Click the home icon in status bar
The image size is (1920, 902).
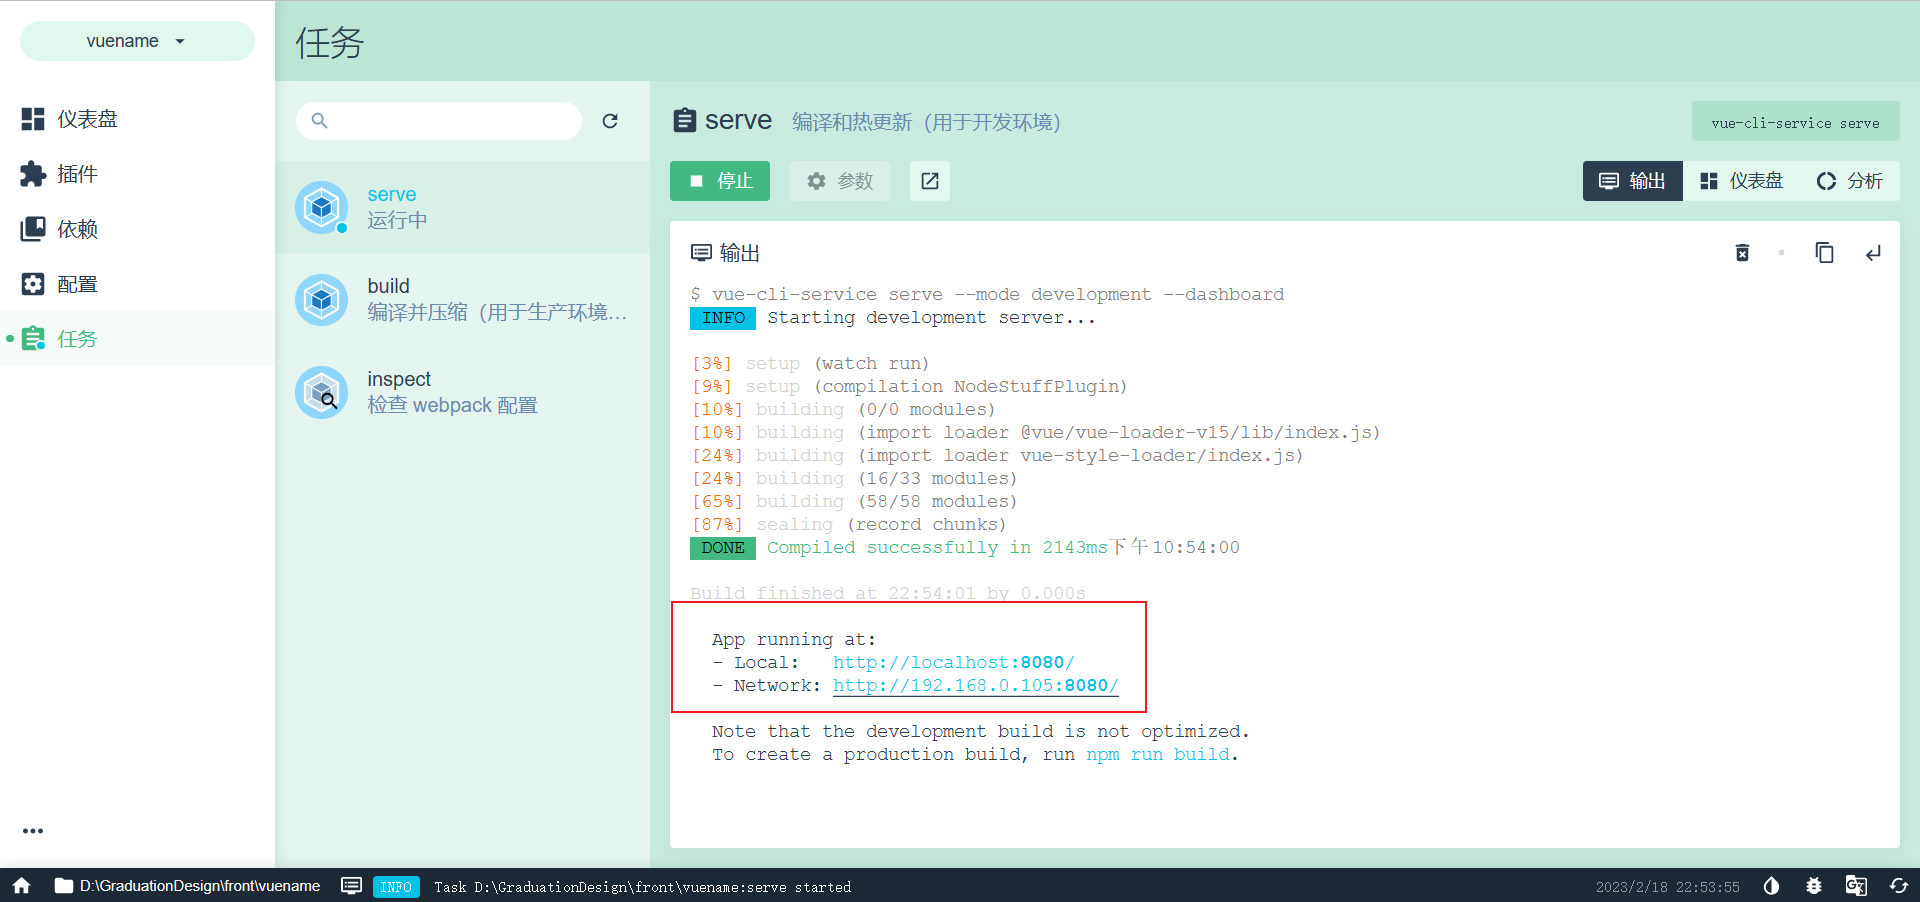tap(21, 886)
